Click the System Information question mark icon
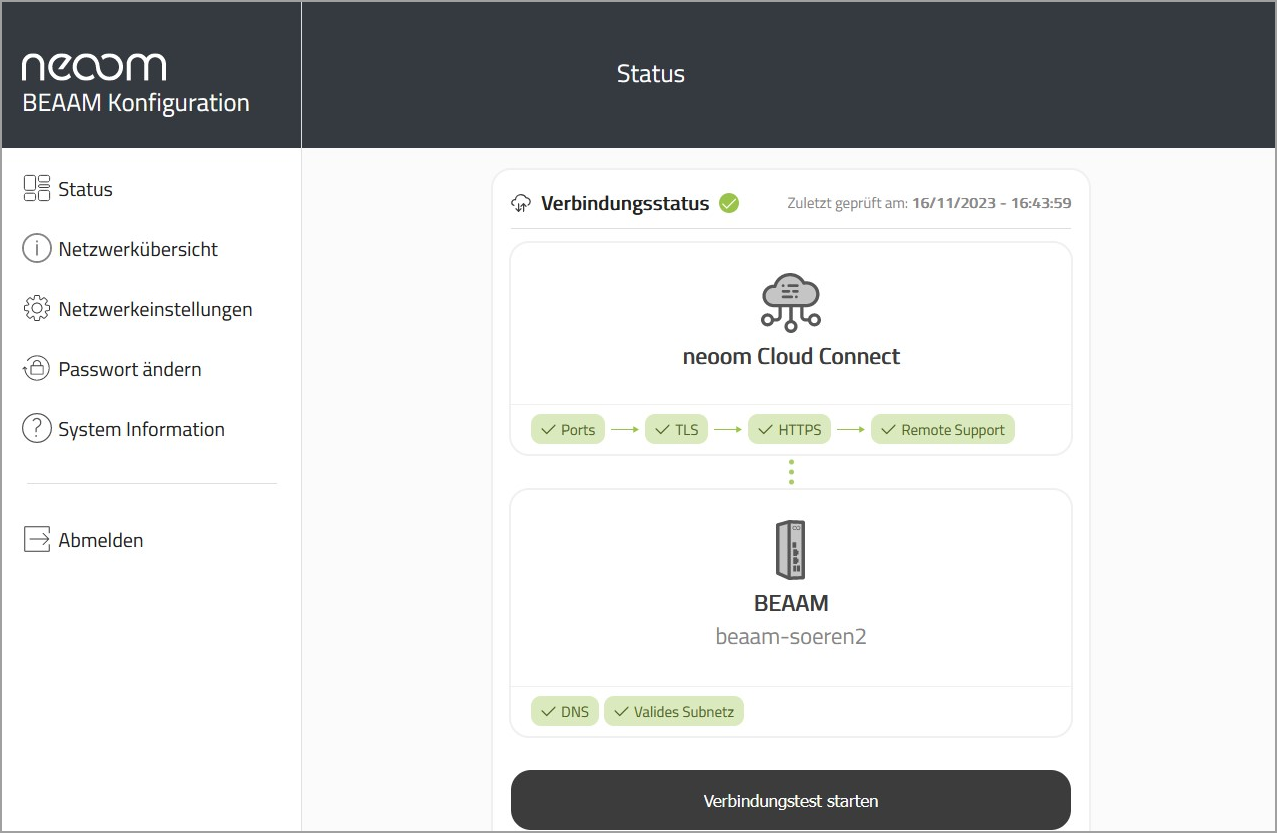Image resolution: width=1277 pixels, height=833 pixels. point(37,429)
